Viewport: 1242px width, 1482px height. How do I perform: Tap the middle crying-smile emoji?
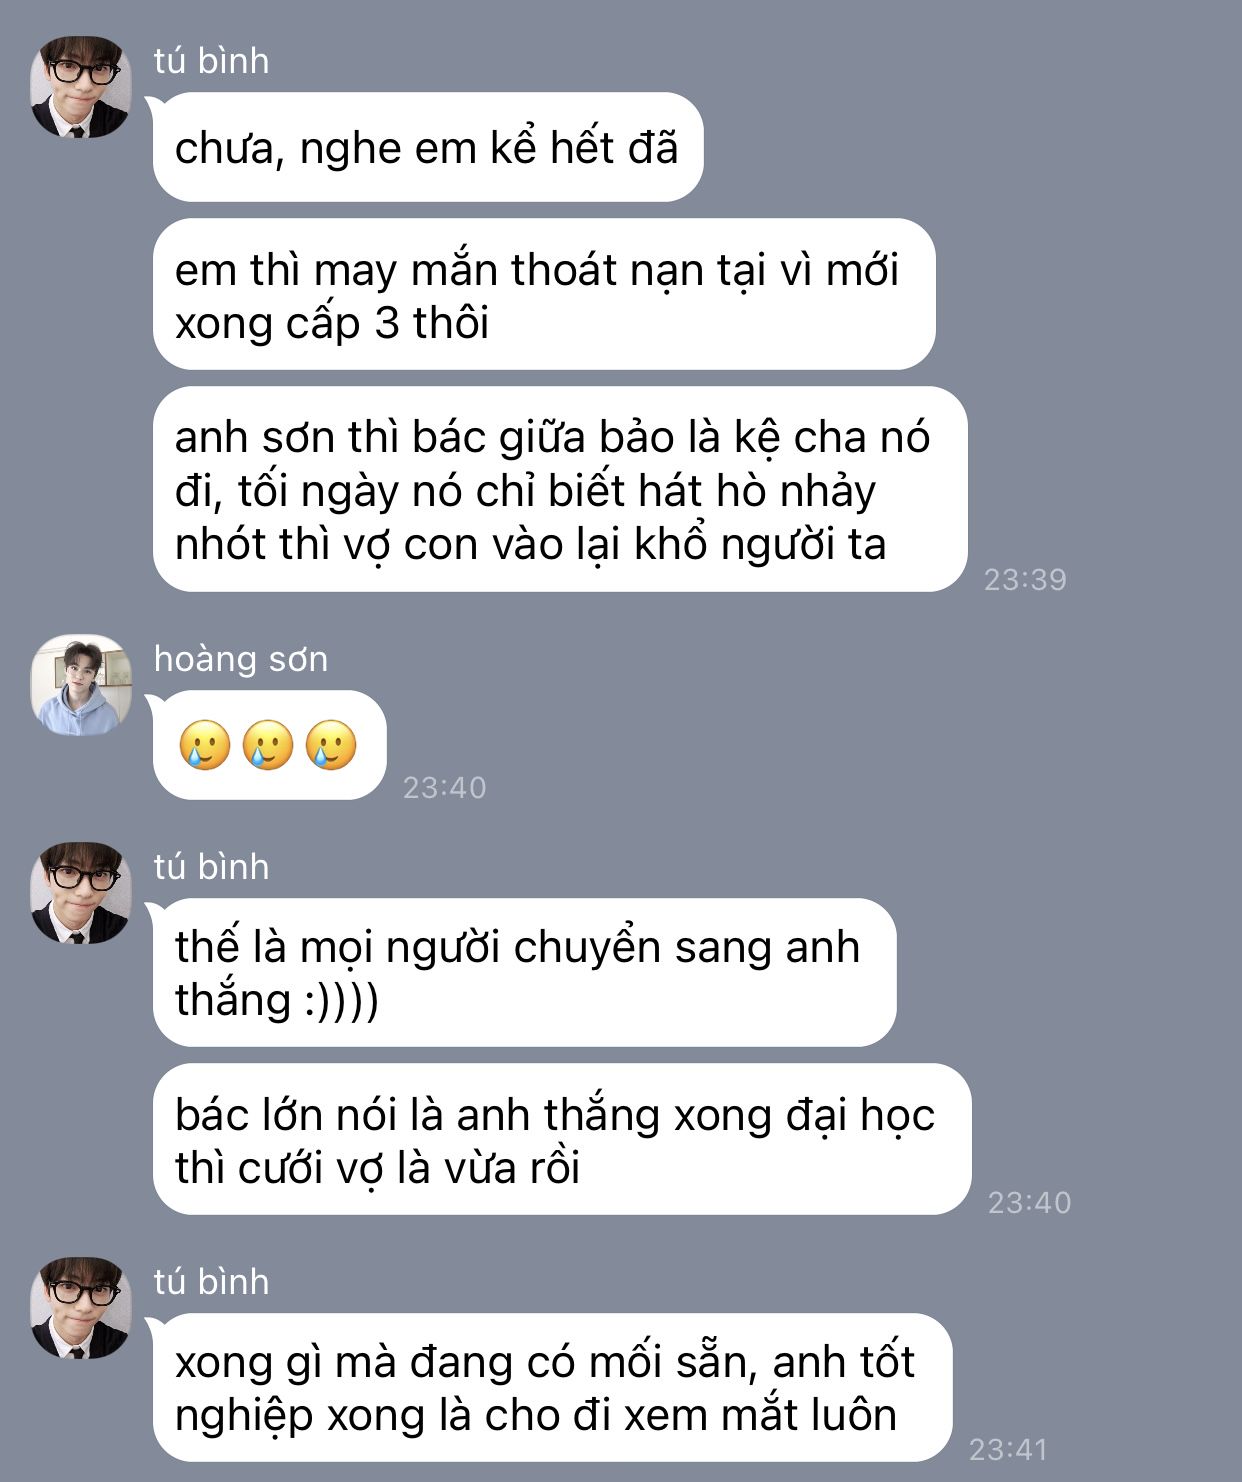(268, 745)
